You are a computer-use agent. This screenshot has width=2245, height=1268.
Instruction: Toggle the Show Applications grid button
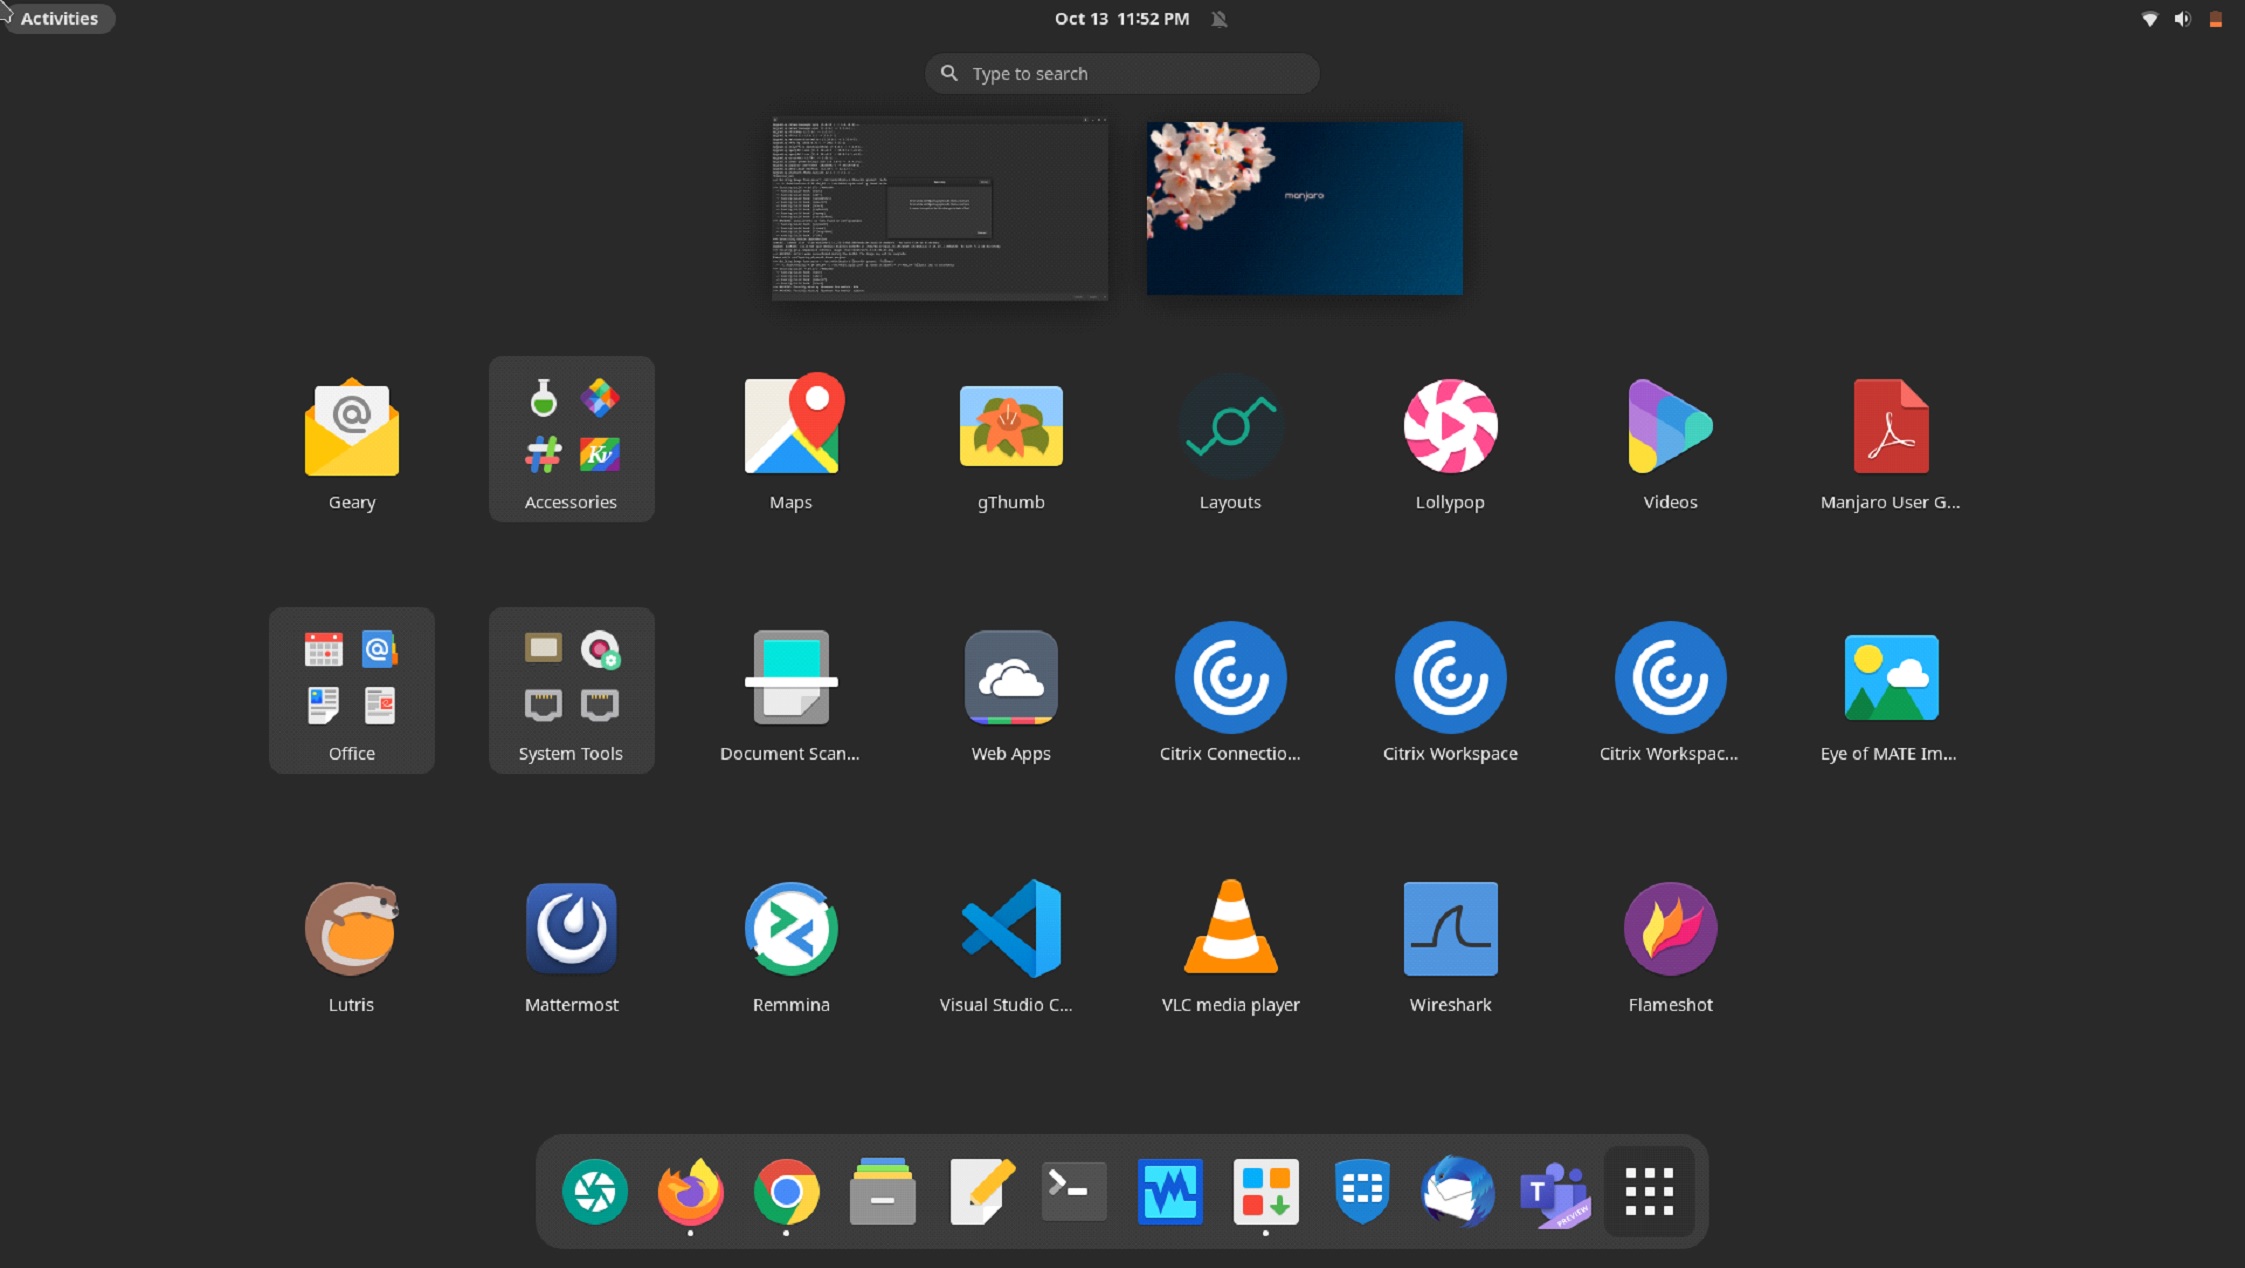[x=1649, y=1191]
